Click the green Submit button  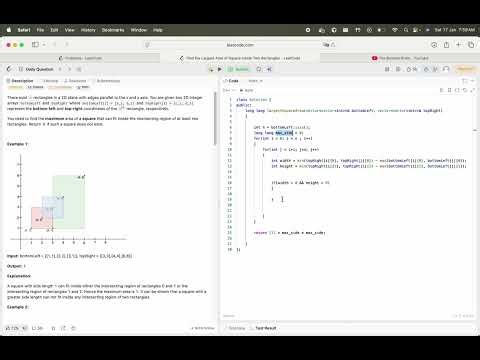click(239, 69)
